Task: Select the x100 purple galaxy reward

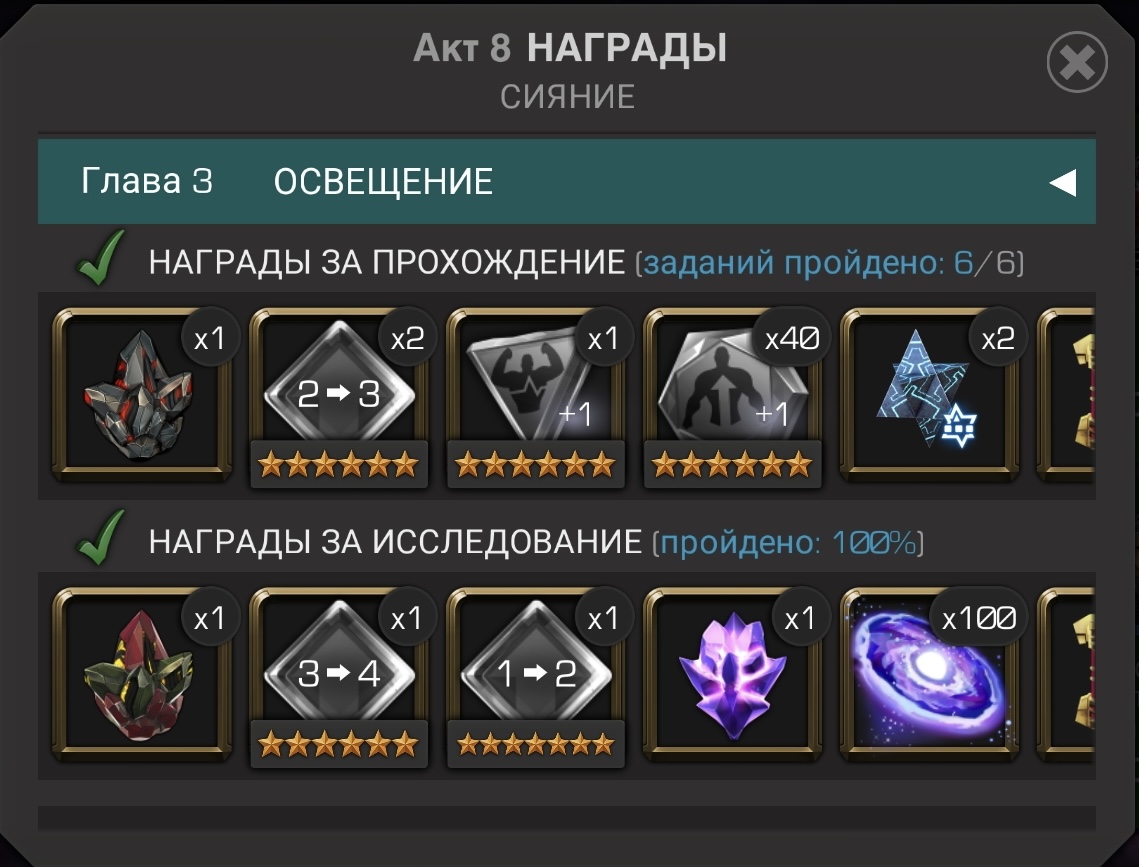Action: (x=930, y=675)
